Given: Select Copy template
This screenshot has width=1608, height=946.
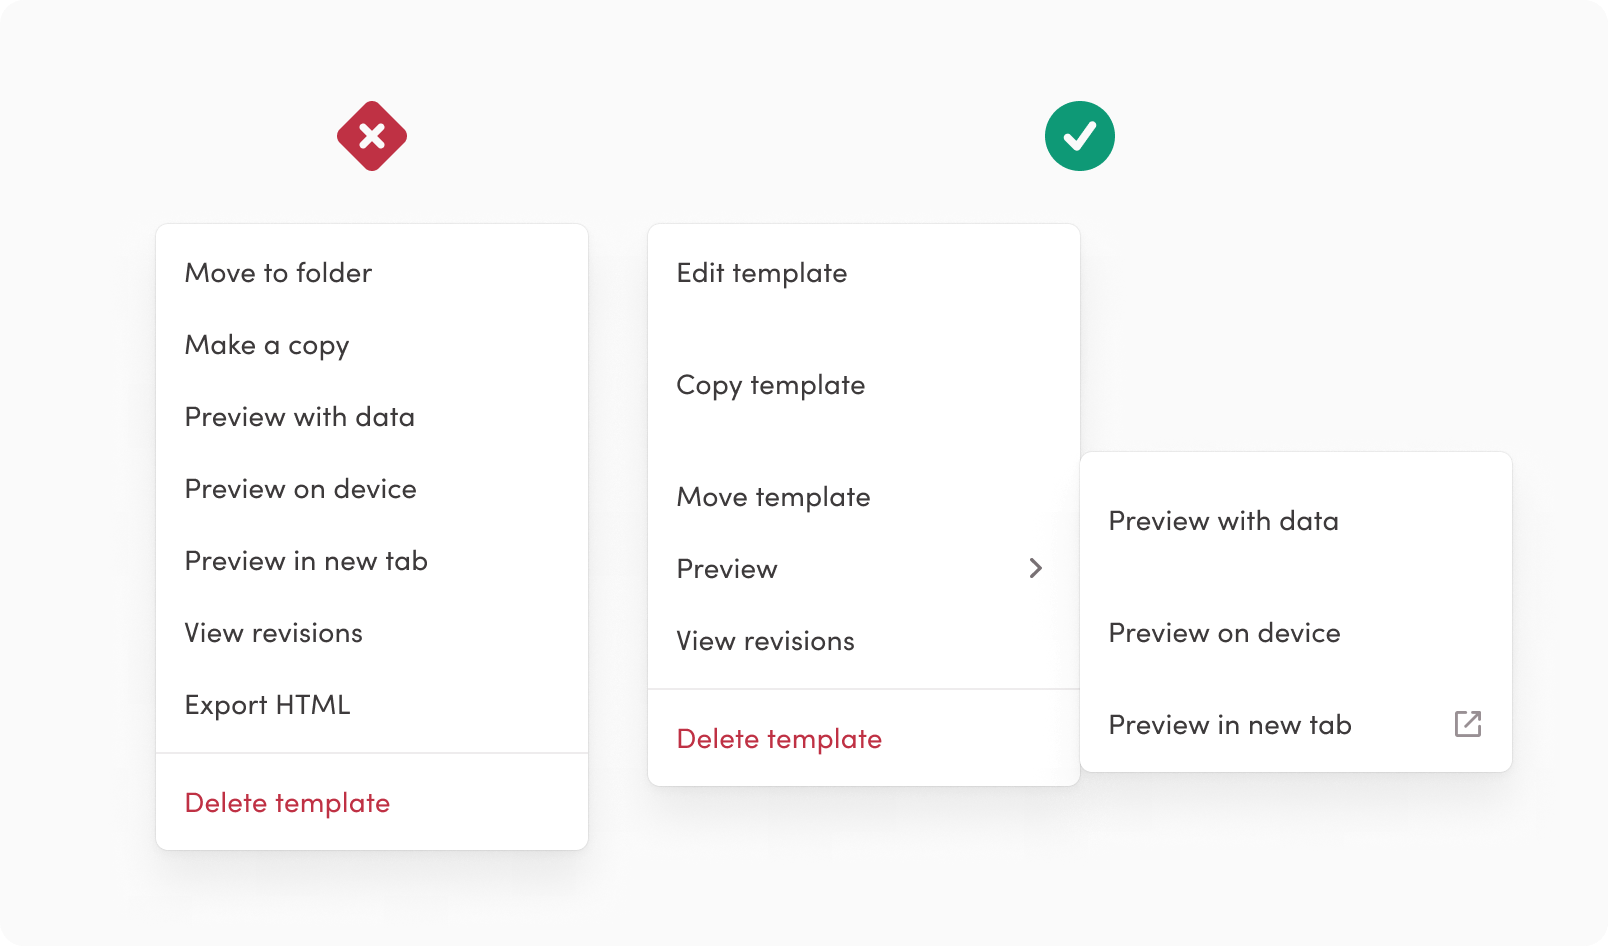Looking at the screenshot, I should coord(770,385).
